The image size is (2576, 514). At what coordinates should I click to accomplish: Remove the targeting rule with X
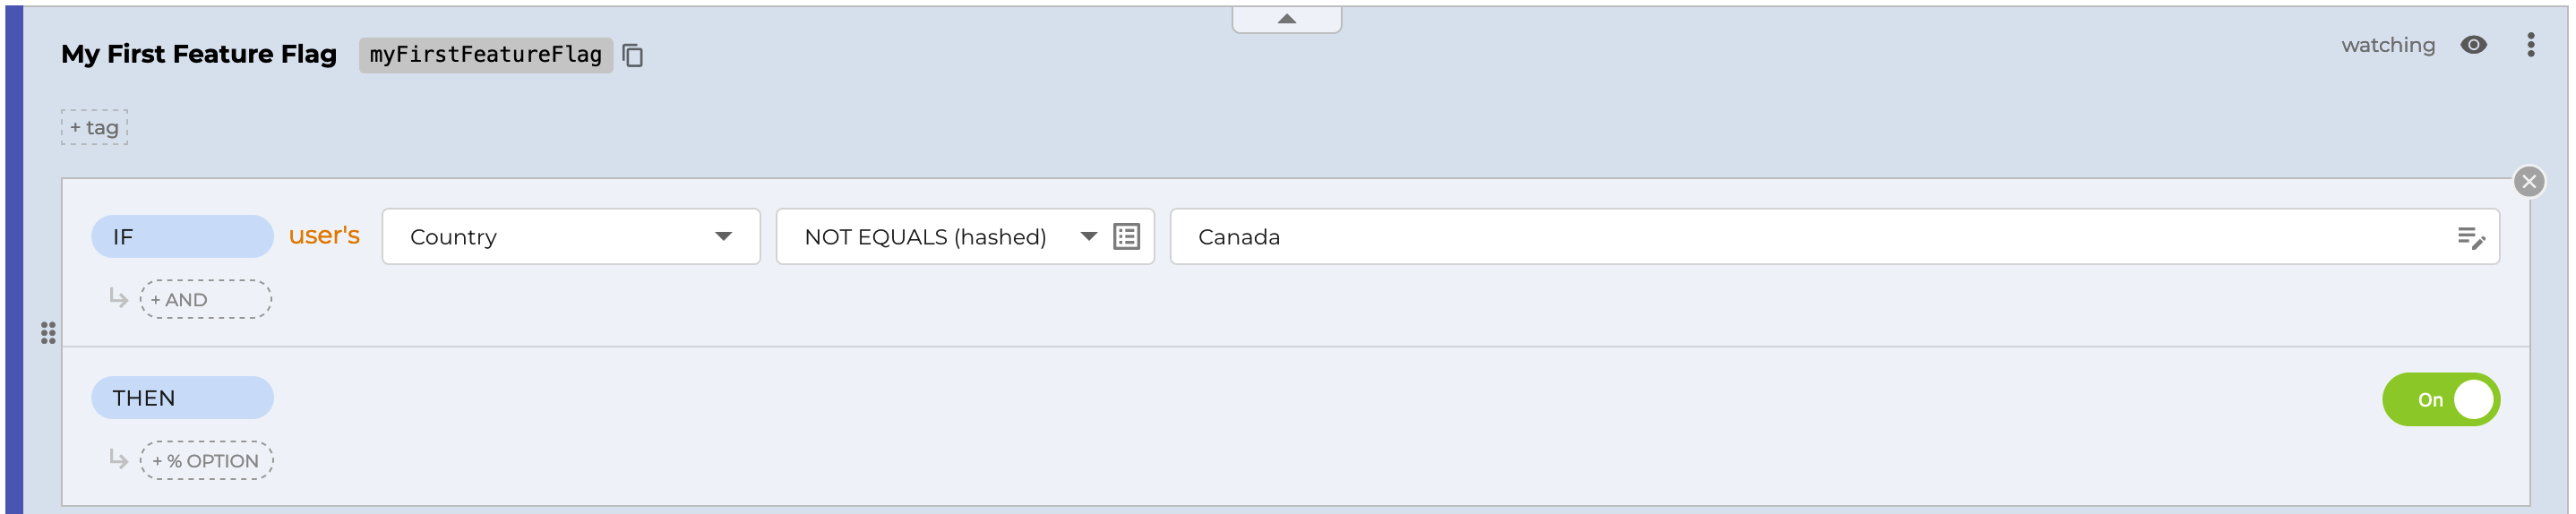2528,182
